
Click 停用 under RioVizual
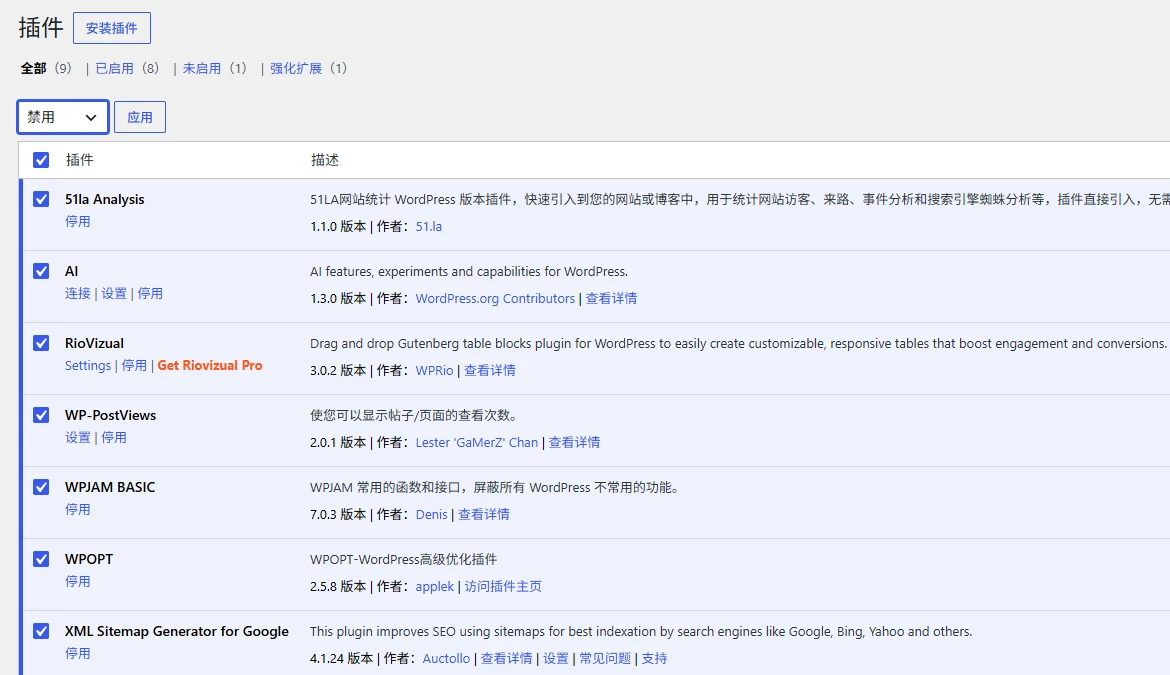tap(134, 365)
